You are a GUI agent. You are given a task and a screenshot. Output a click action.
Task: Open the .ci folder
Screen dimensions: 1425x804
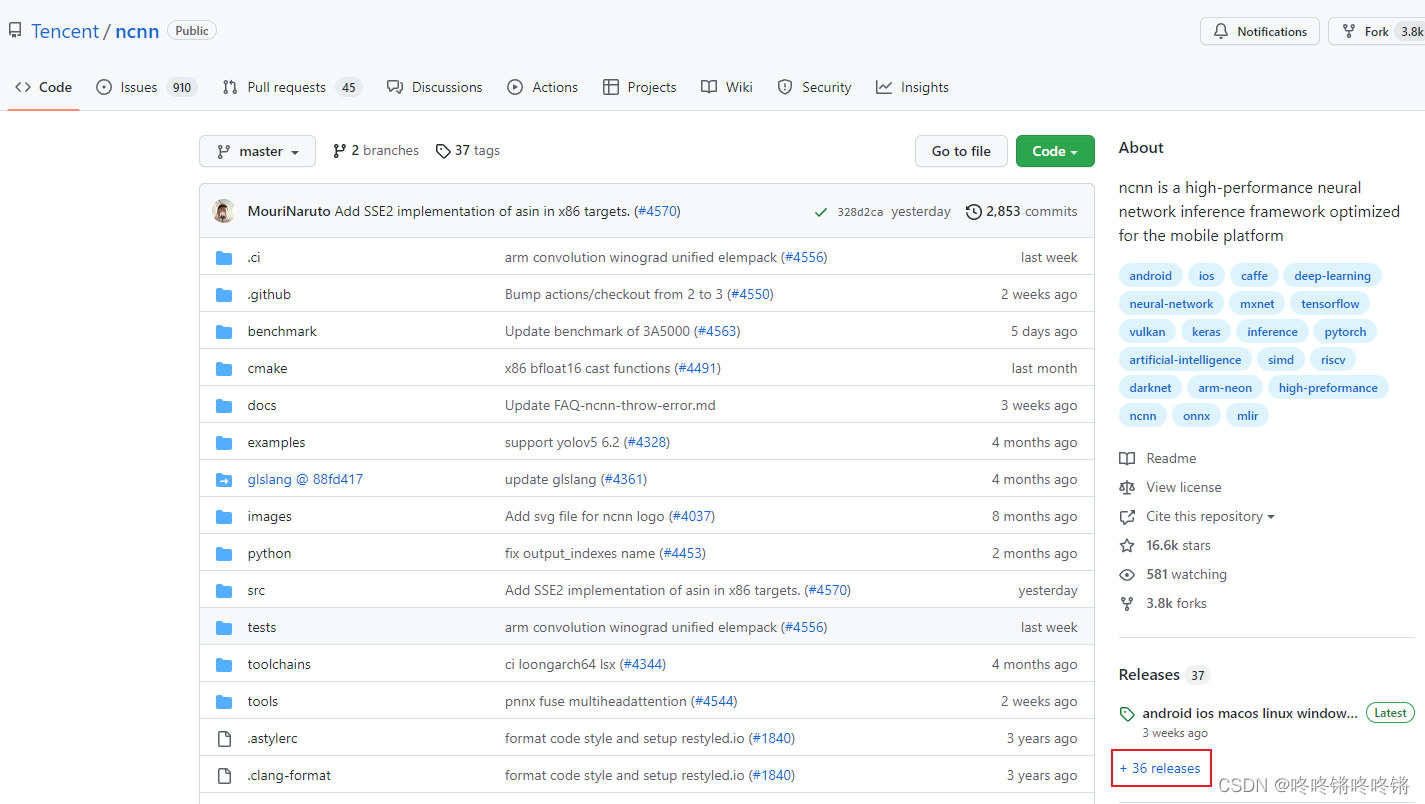[x=254, y=257]
